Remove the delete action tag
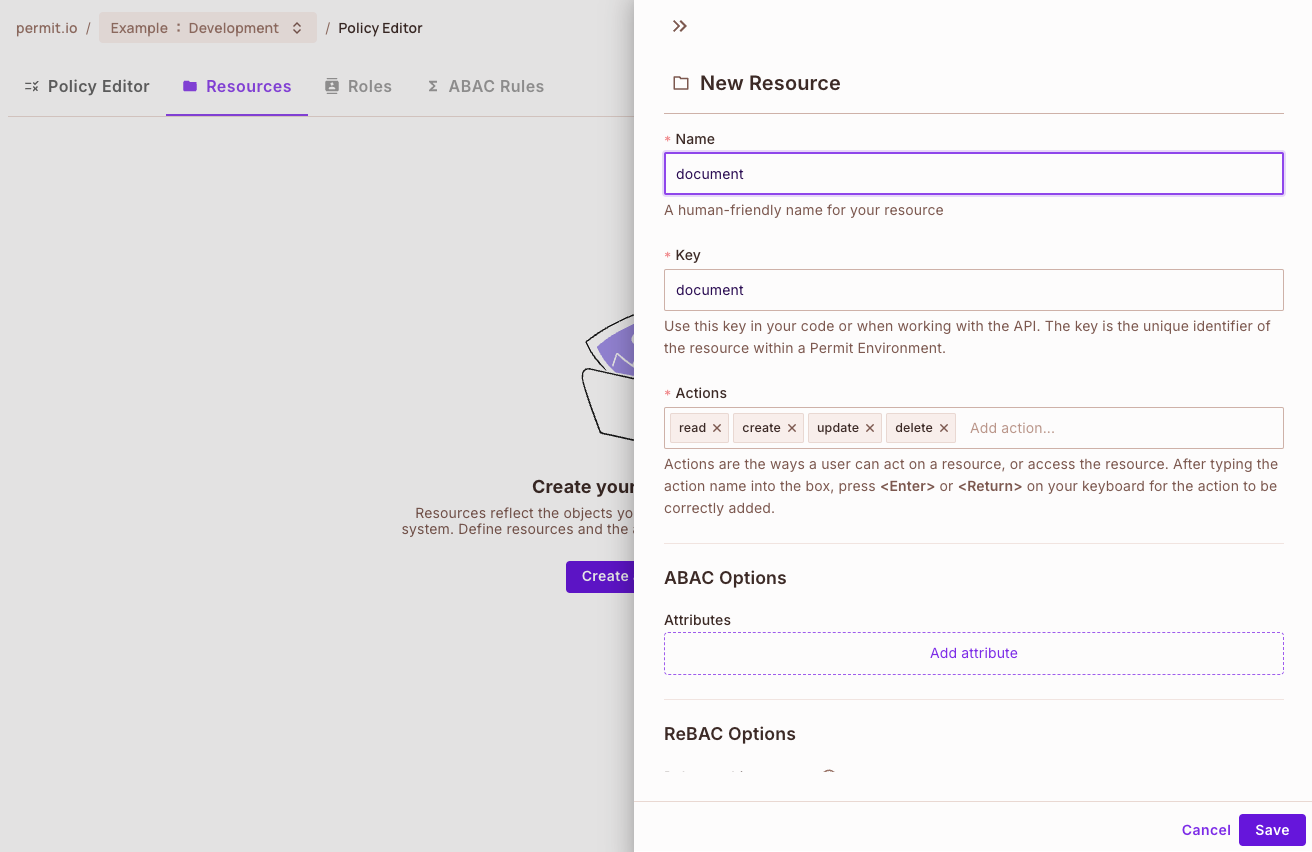Viewport: 1312px width, 852px height. tap(944, 427)
